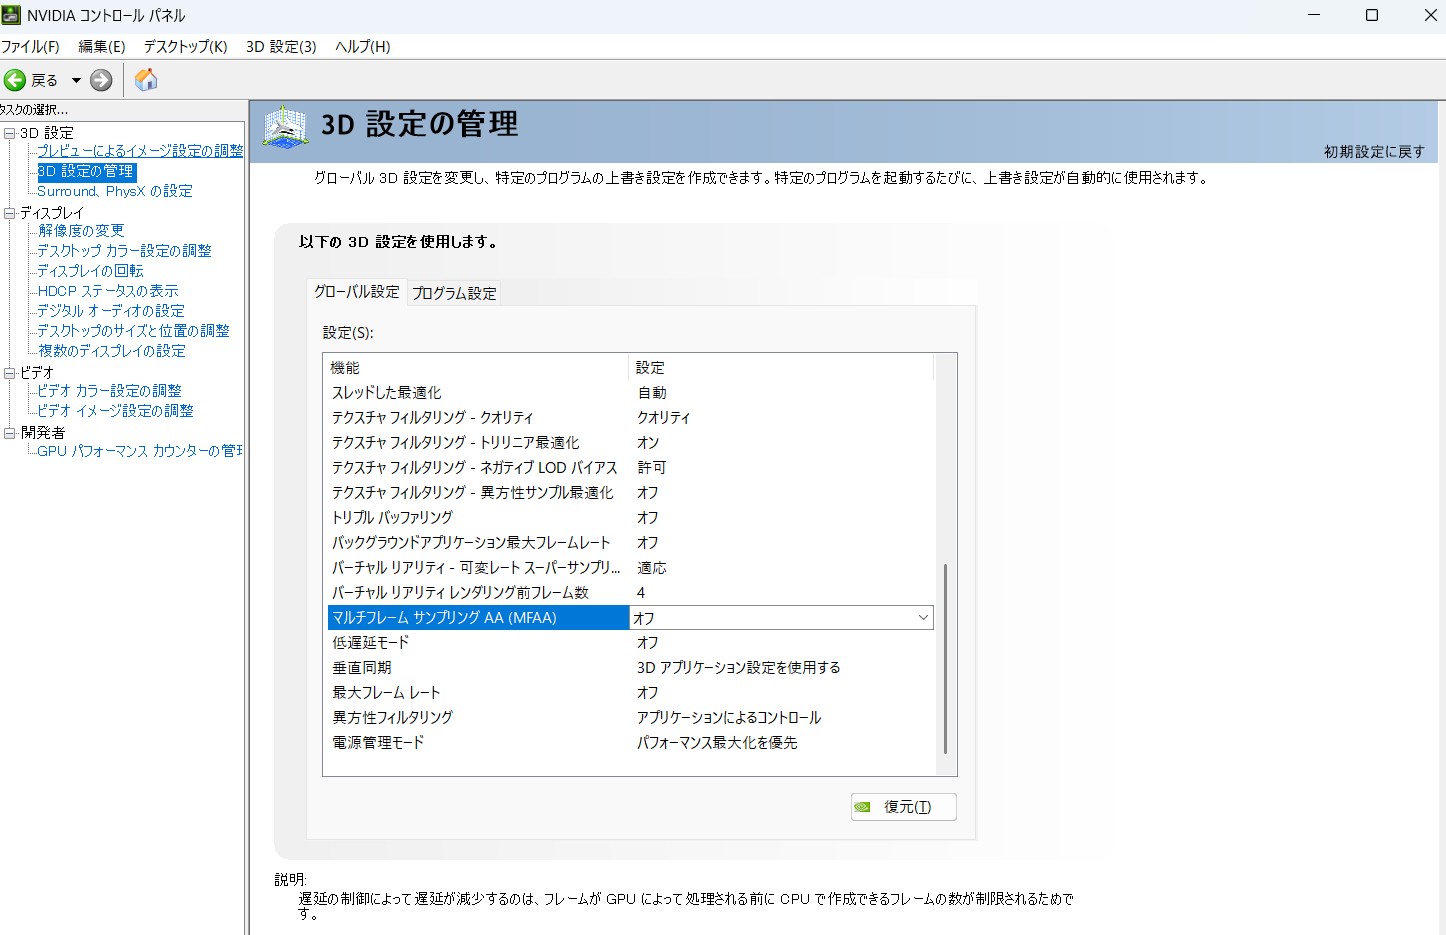Collapse the 3D 設定 tree node
Image resolution: width=1446 pixels, height=935 pixels.
(9, 133)
